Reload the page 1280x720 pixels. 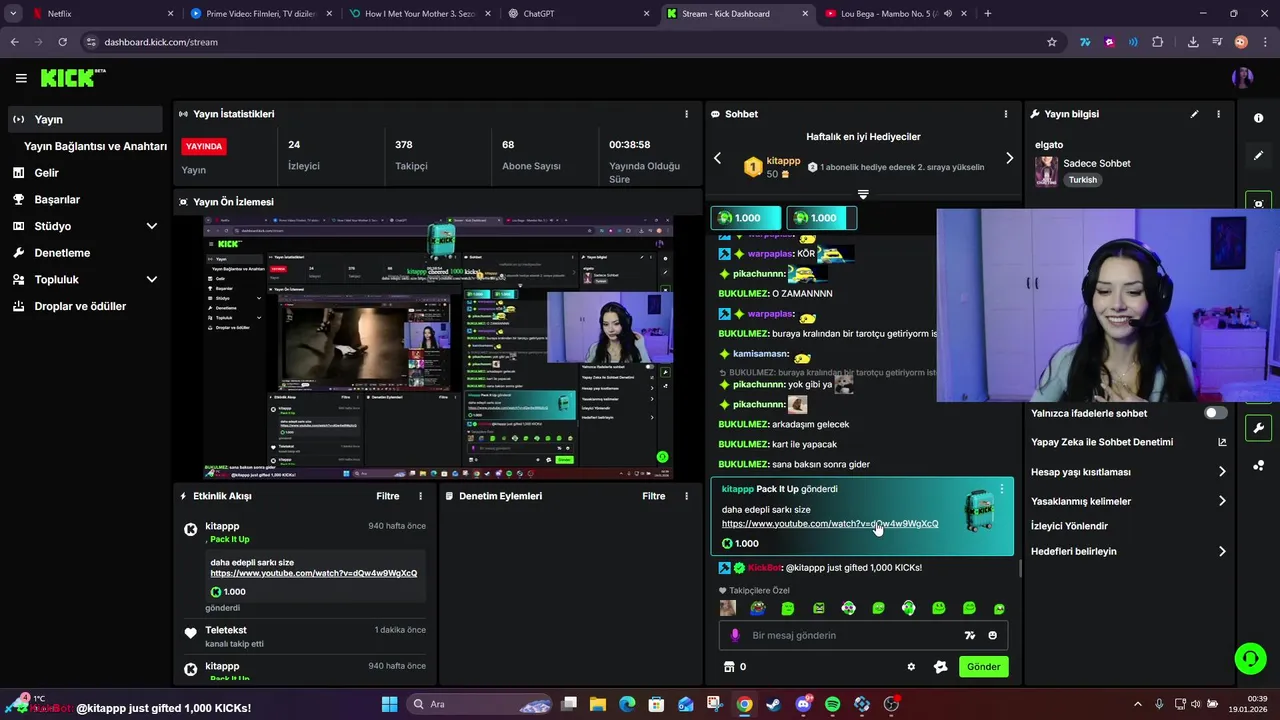coord(62,42)
